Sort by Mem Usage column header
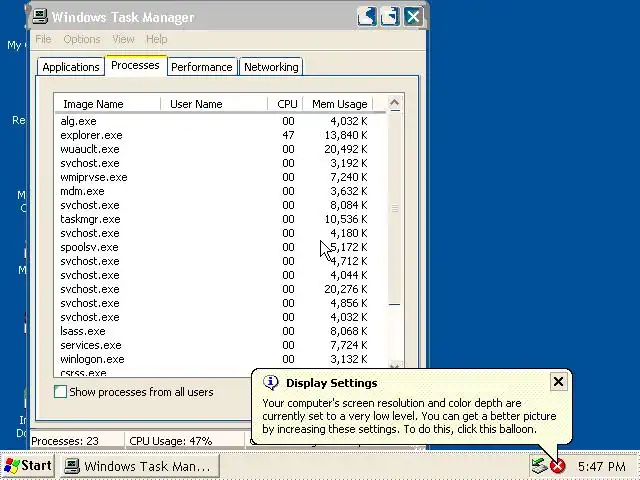Image resolution: width=640 pixels, height=480 pixels. point(338,104)
